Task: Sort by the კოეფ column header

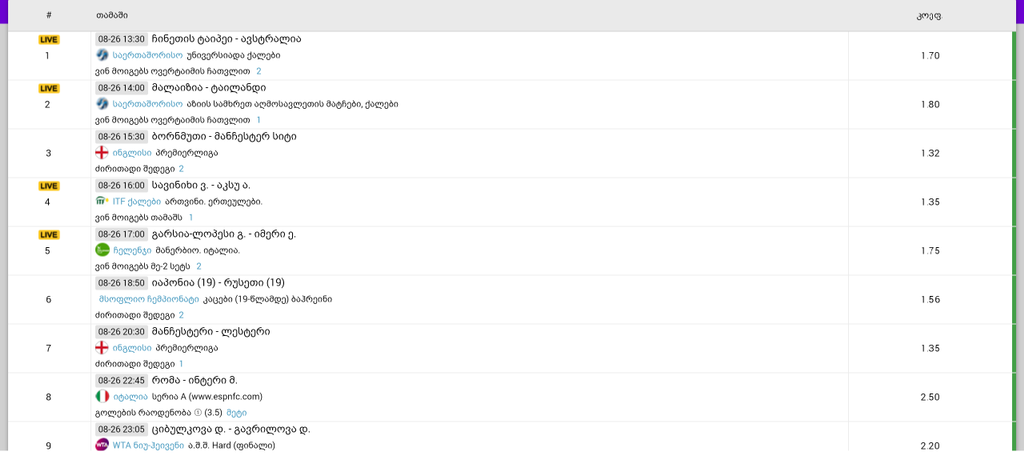Action: (x=929, y=16)
